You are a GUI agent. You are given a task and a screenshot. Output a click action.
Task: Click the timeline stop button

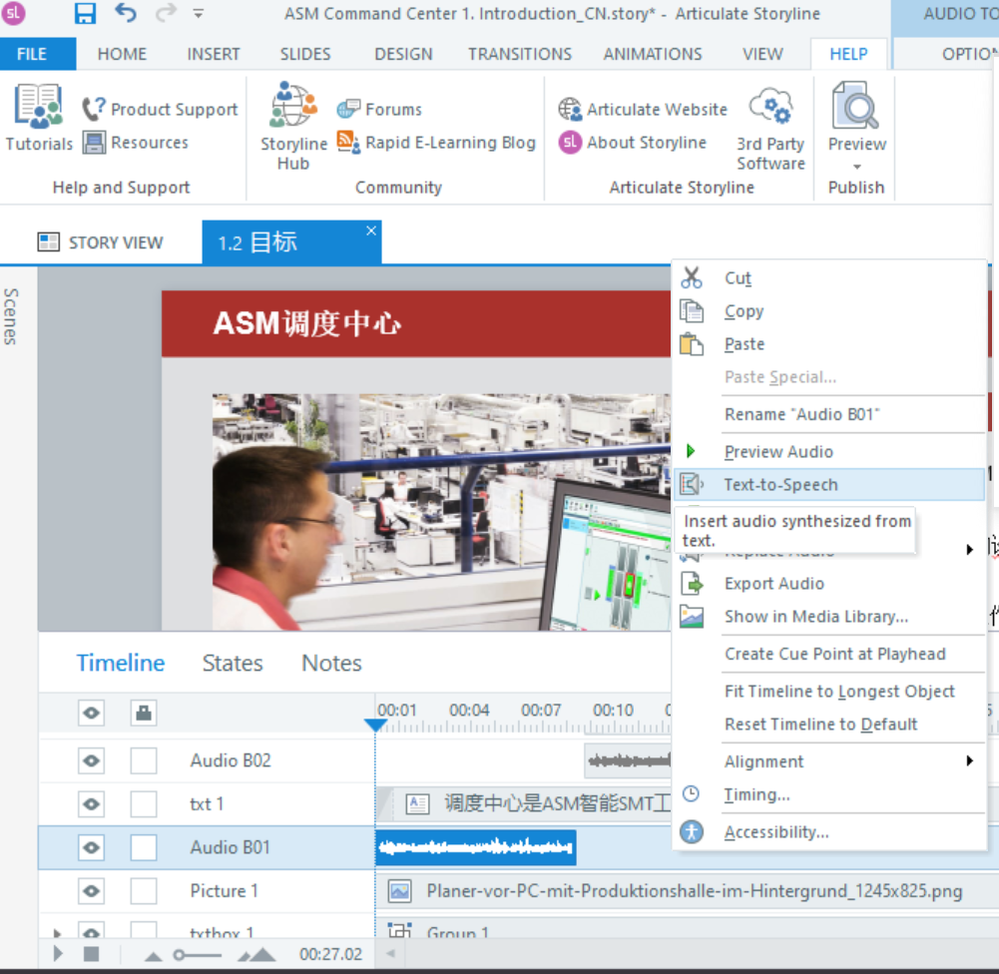[x=90, y=954]
